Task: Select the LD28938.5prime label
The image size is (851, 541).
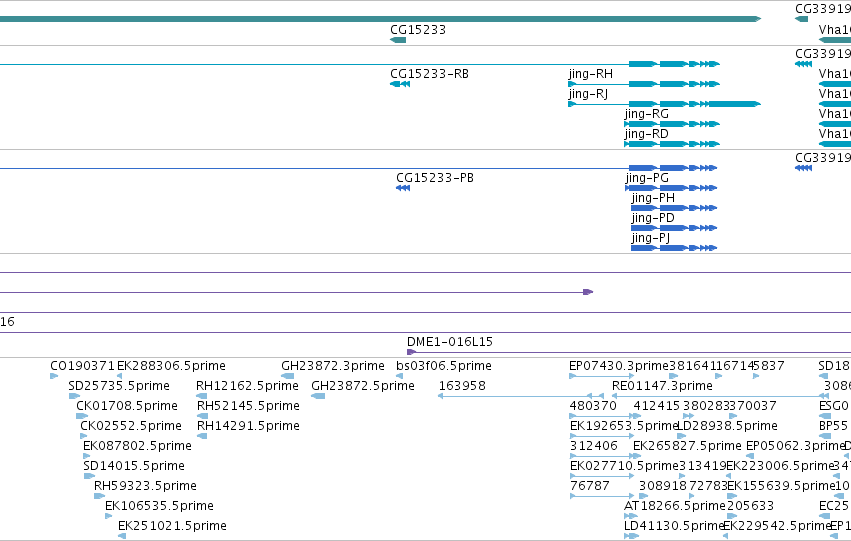Action: click(727, 426)
